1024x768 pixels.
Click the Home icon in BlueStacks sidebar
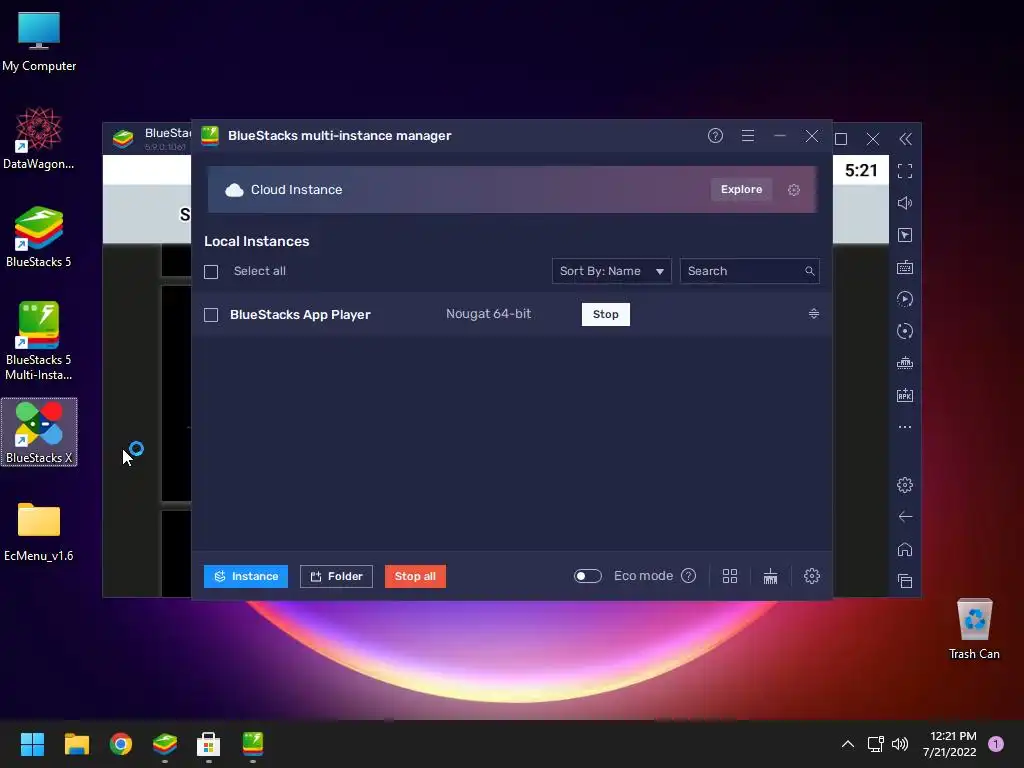(x=905, y=549)
